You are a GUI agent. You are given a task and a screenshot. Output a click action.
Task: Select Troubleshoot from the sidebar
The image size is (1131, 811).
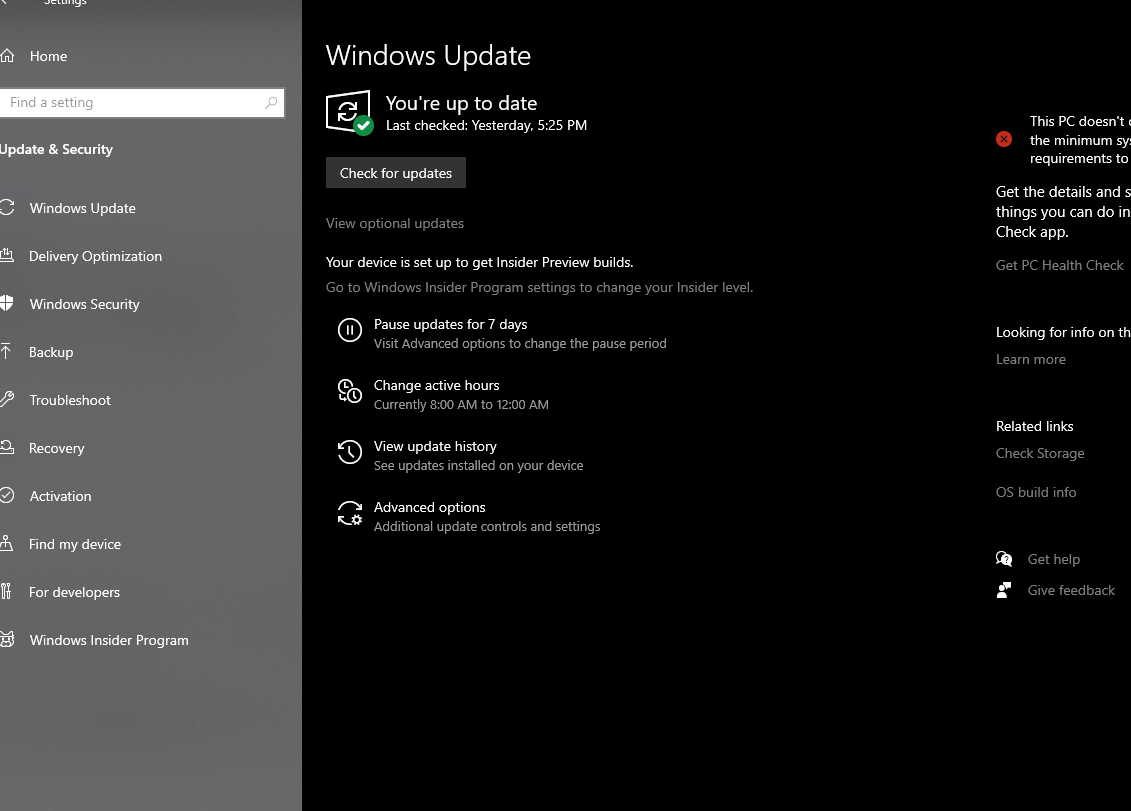point(70,400)
